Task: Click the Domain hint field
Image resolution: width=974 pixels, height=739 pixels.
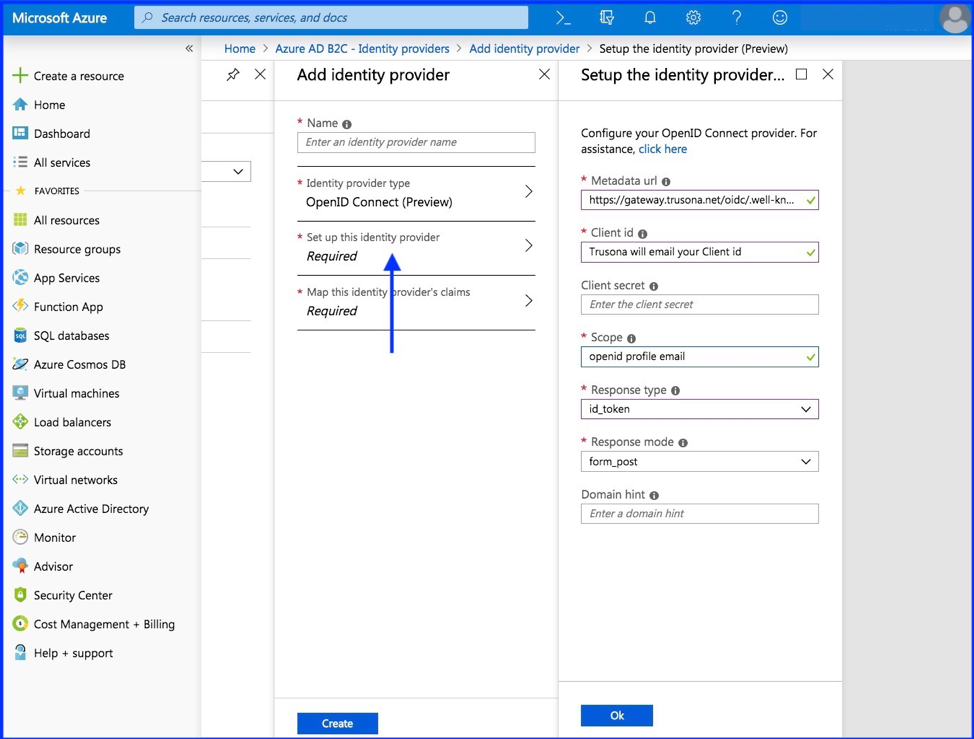Action: 699,514
